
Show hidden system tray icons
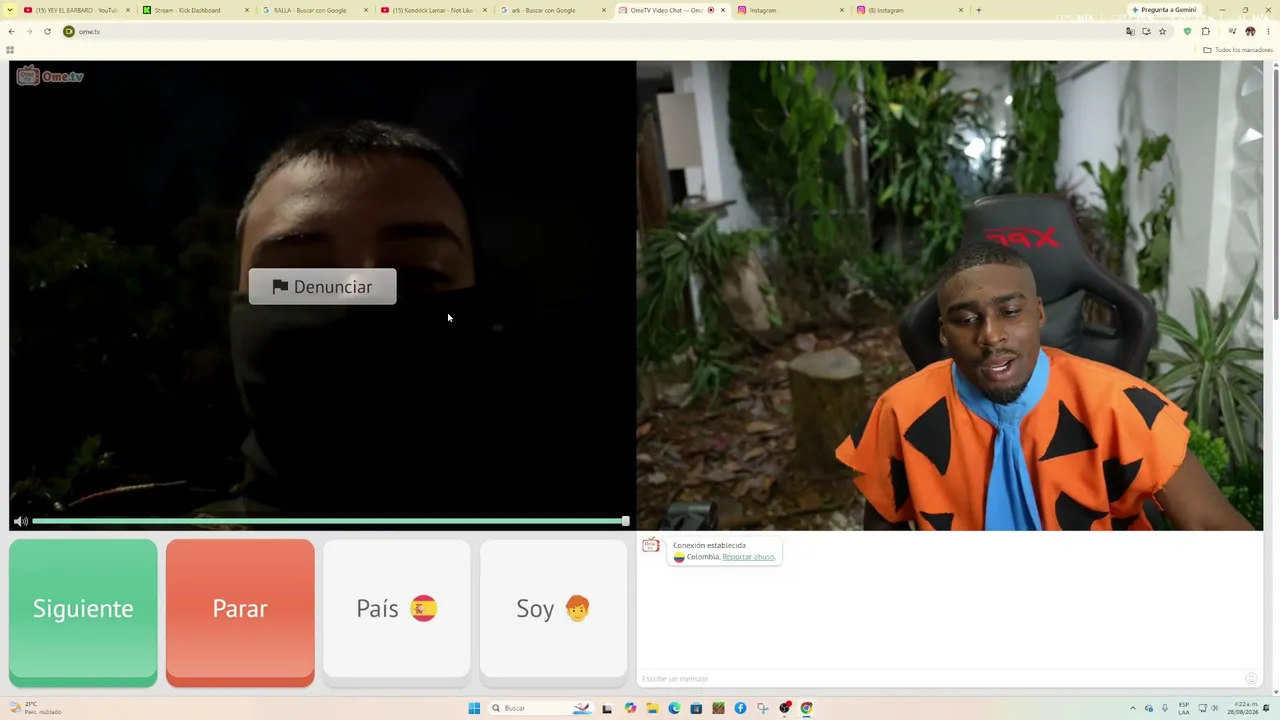click(x=1133, y=708)
